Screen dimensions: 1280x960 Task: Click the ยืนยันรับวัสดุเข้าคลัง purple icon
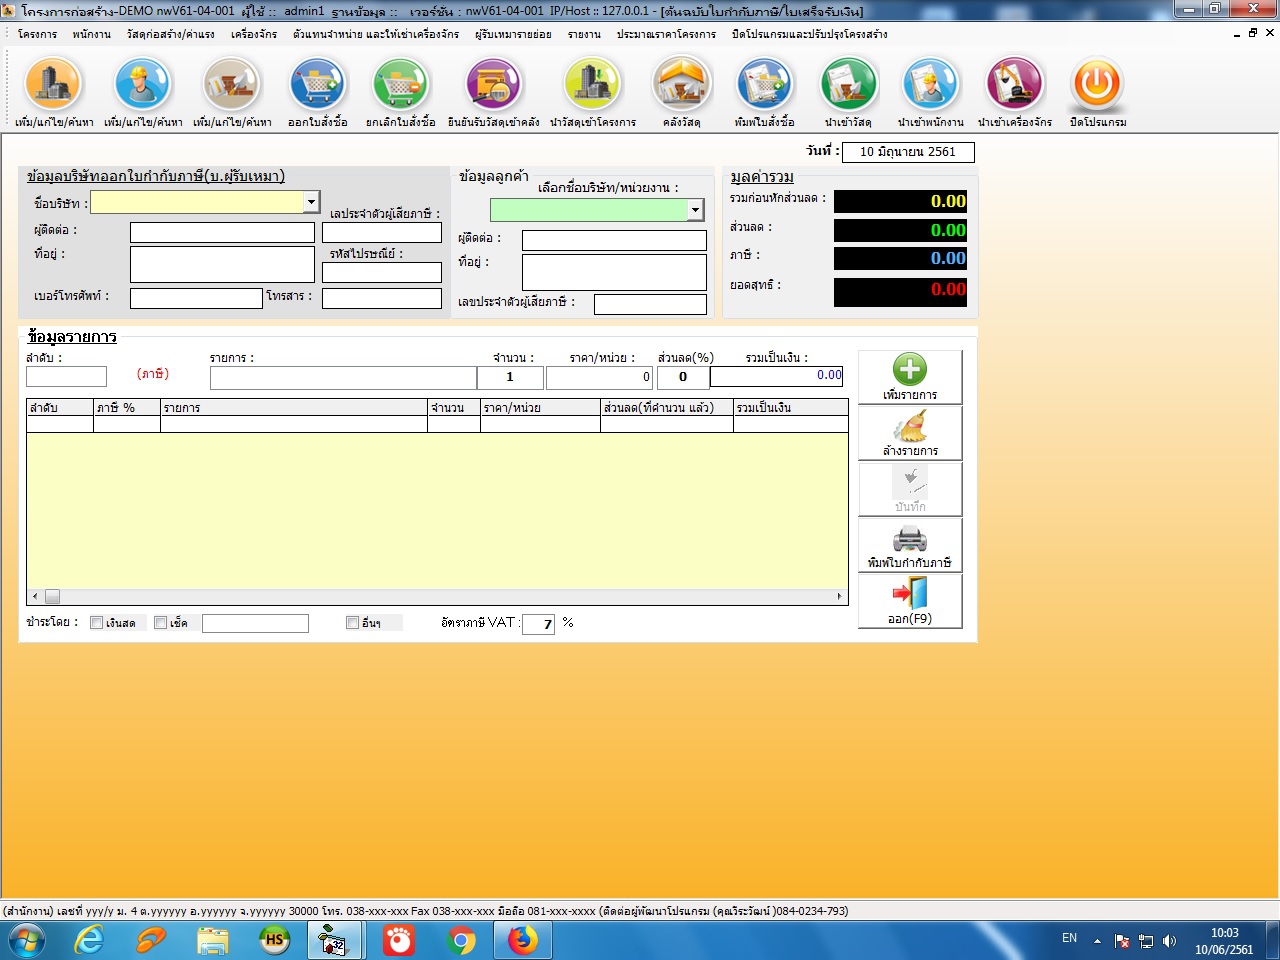point(494,86)
